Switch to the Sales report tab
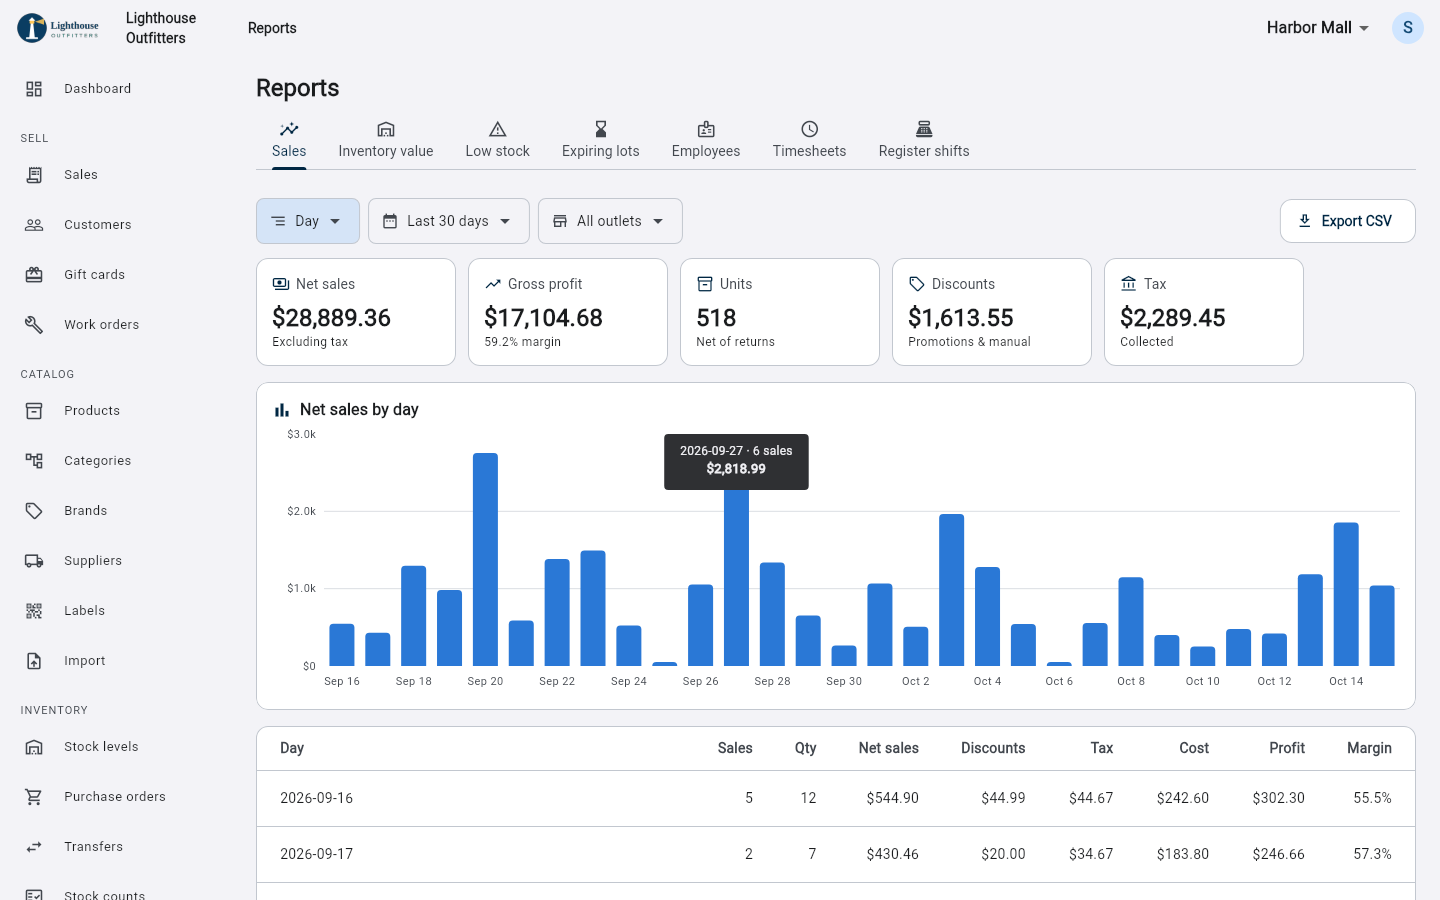1440x900 pixels. [x=289, y=141]
